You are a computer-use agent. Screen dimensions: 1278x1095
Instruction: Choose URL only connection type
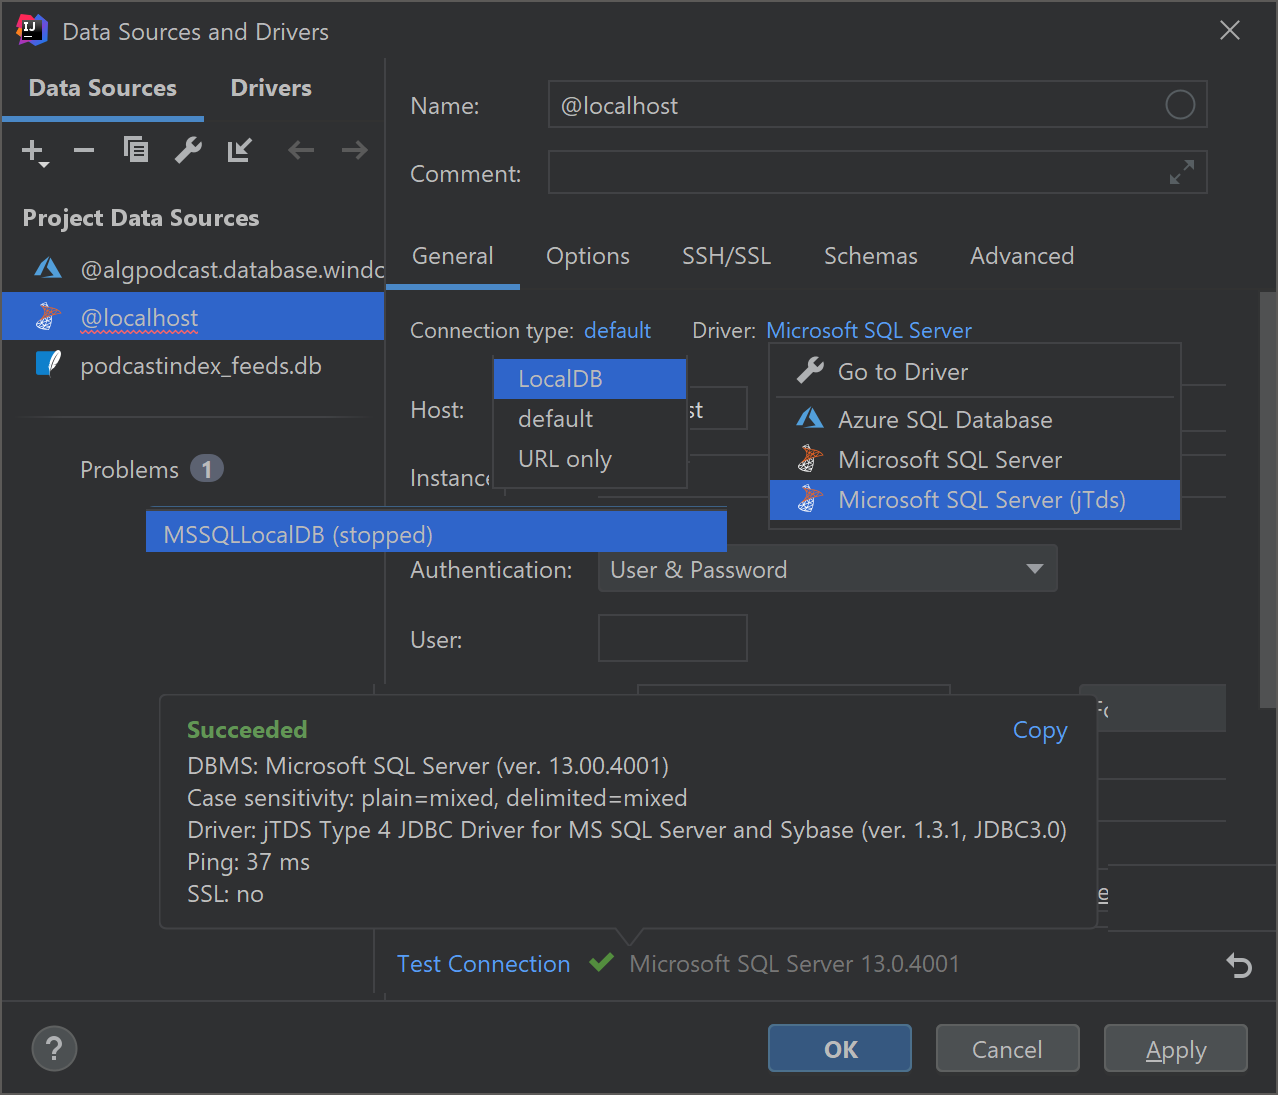pos(590,459)
